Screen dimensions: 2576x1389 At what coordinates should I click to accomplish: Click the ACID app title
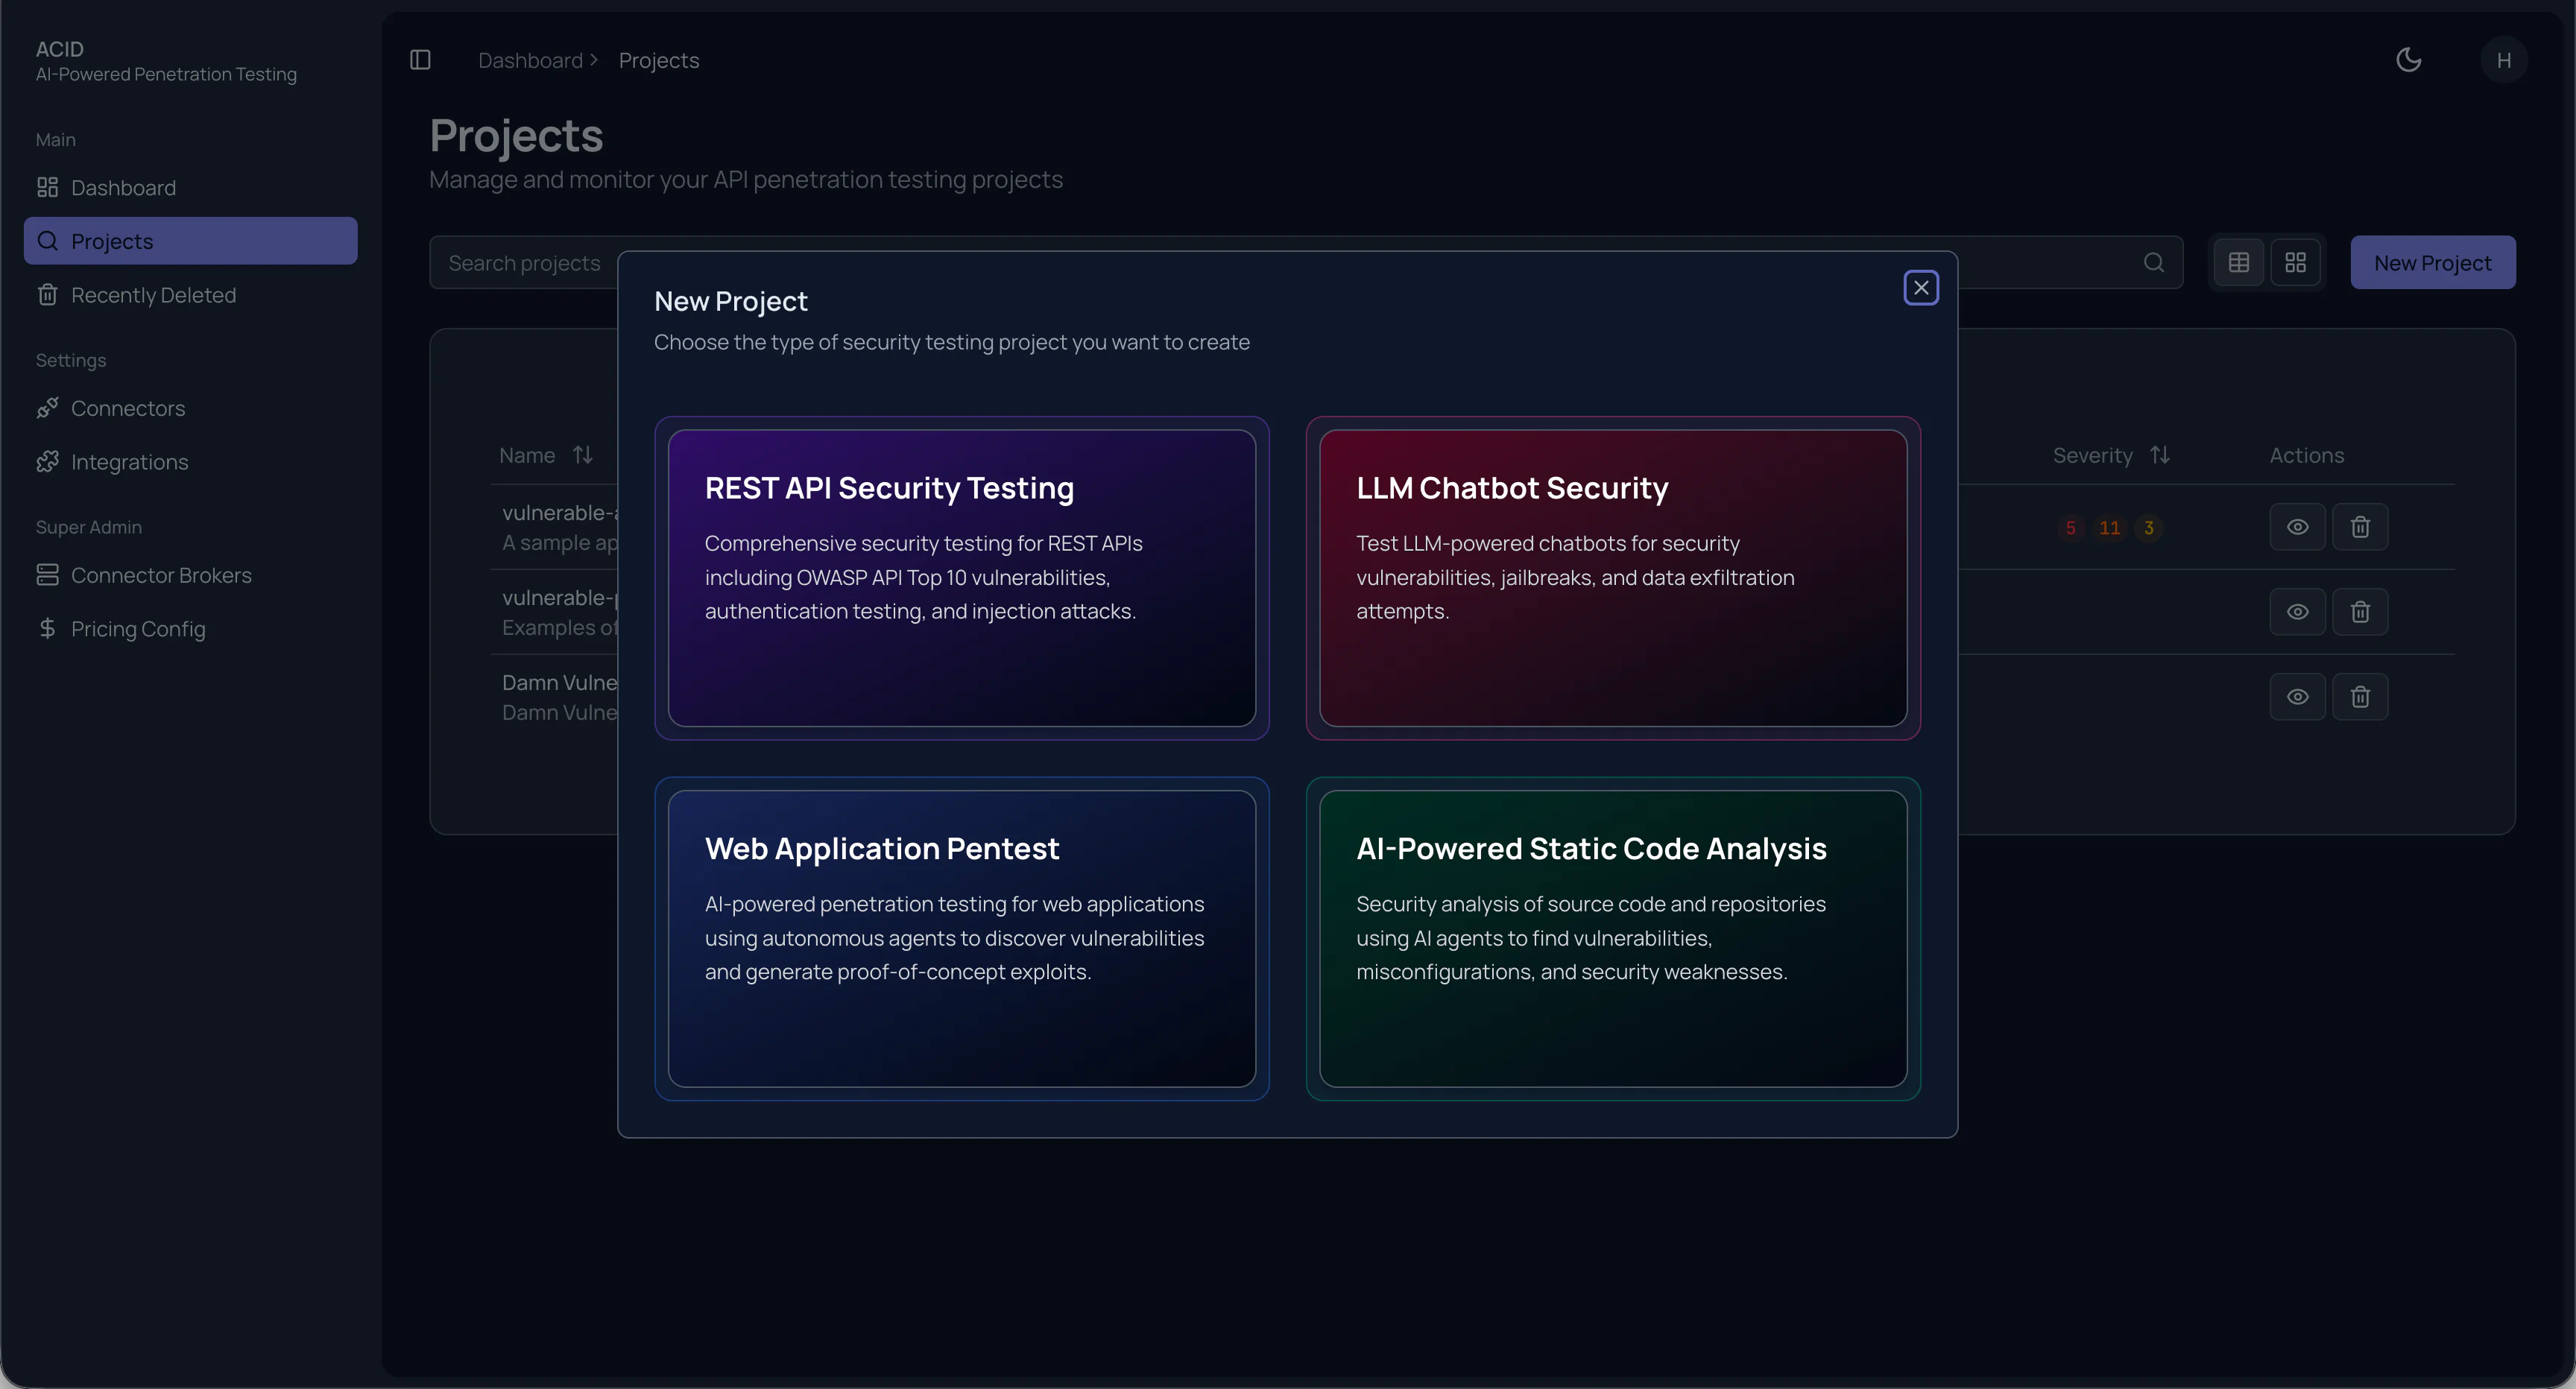tap(60, 49)
